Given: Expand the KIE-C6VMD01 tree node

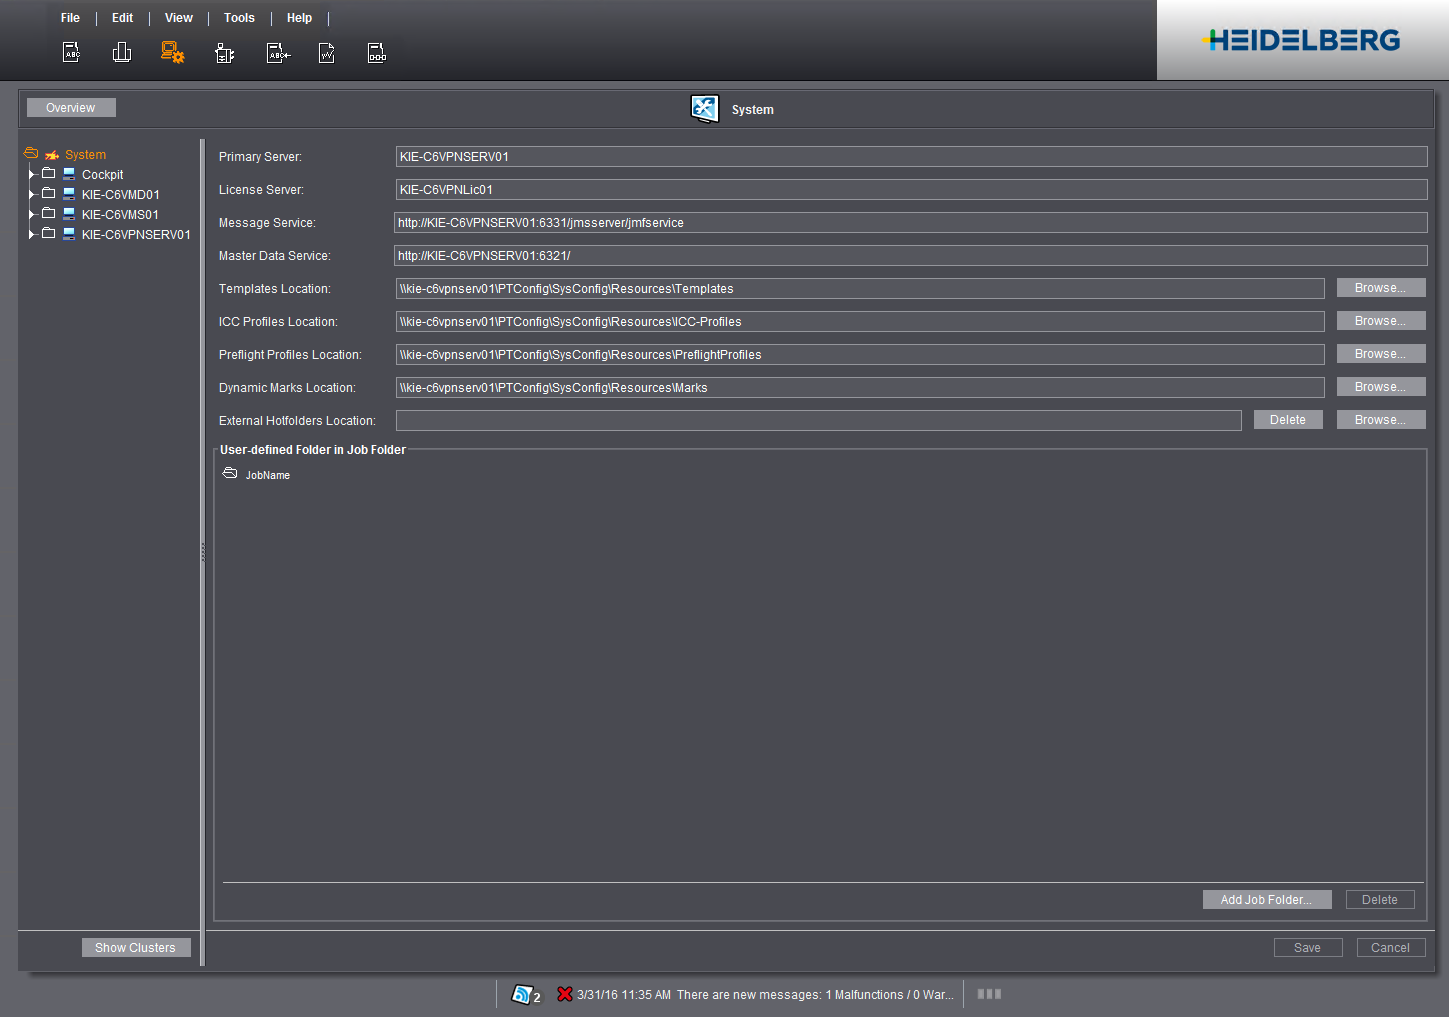Looking at the screenshot, I should [x=32, y=195].
